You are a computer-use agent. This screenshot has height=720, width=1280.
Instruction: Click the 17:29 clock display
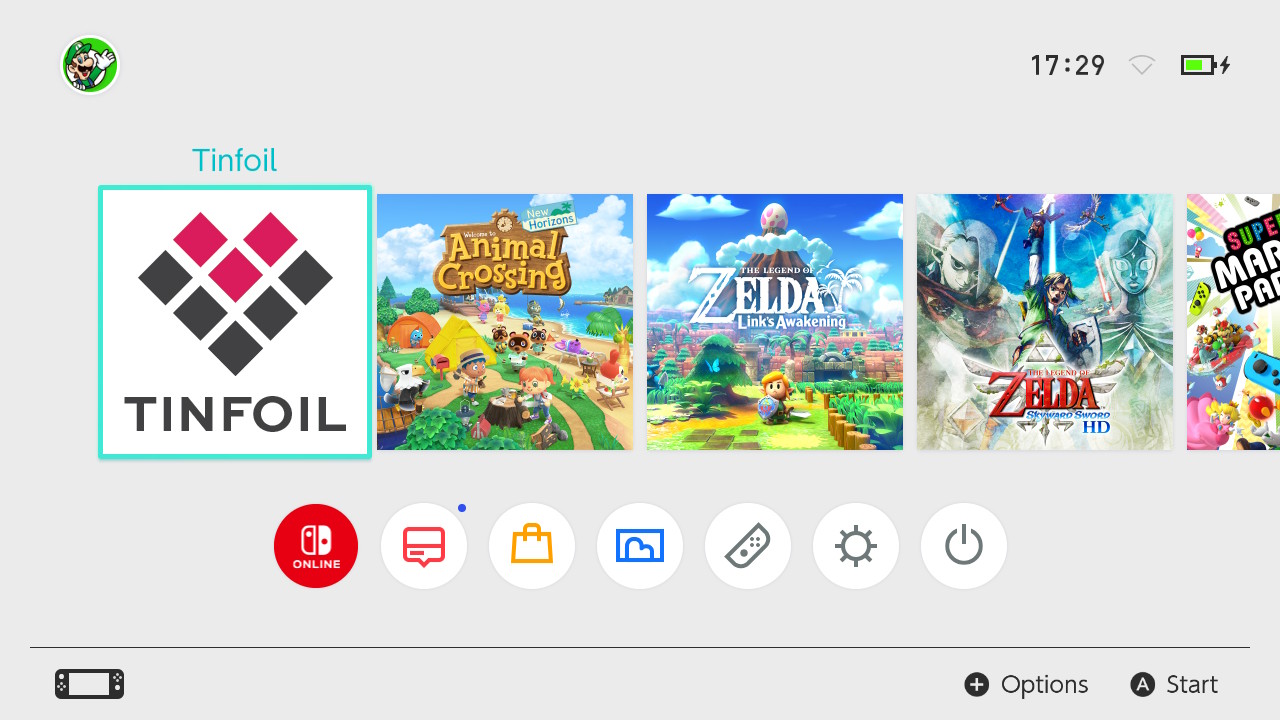coord(1068,66)
